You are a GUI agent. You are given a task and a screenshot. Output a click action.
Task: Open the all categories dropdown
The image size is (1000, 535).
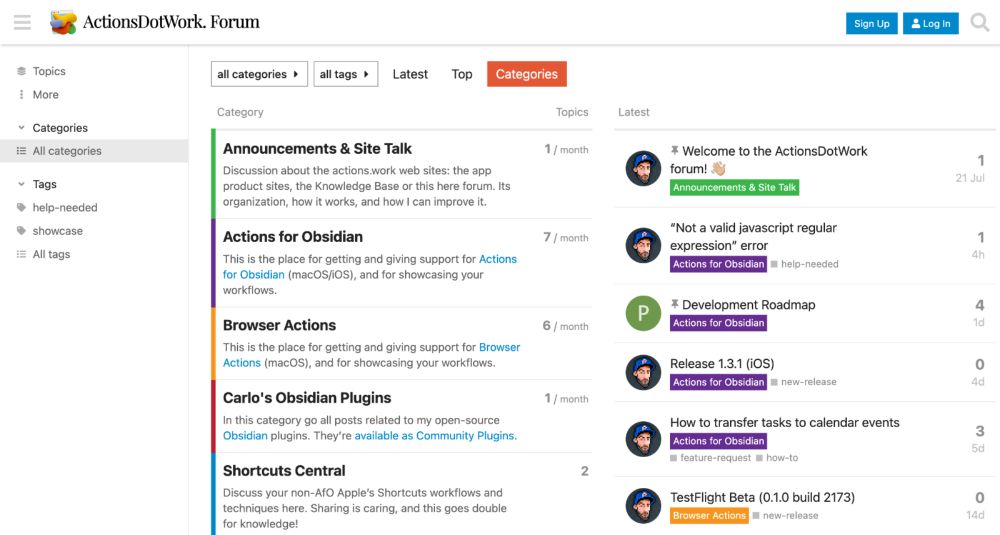(259, 74)
